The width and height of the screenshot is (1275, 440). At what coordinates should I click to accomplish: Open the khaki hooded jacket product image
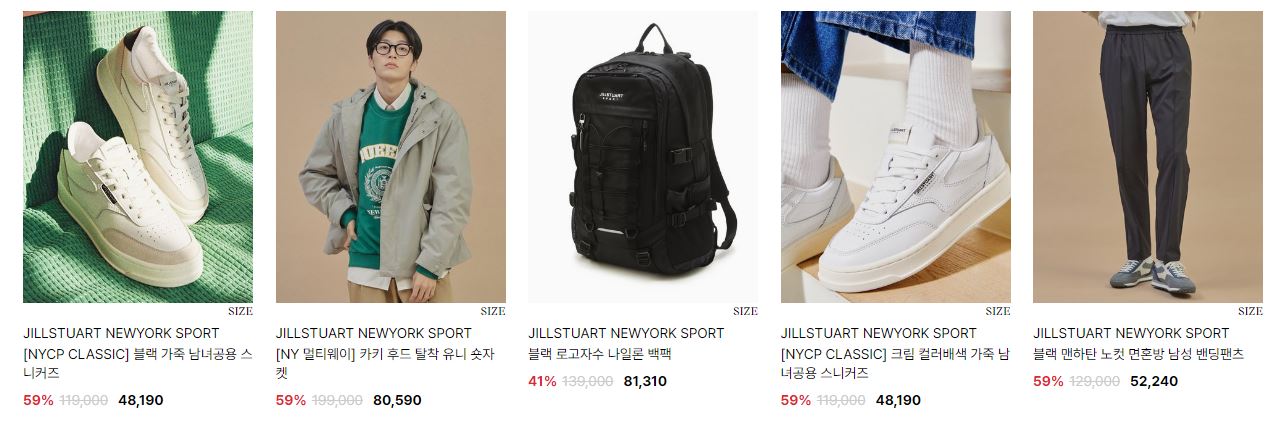click(391, 157)
